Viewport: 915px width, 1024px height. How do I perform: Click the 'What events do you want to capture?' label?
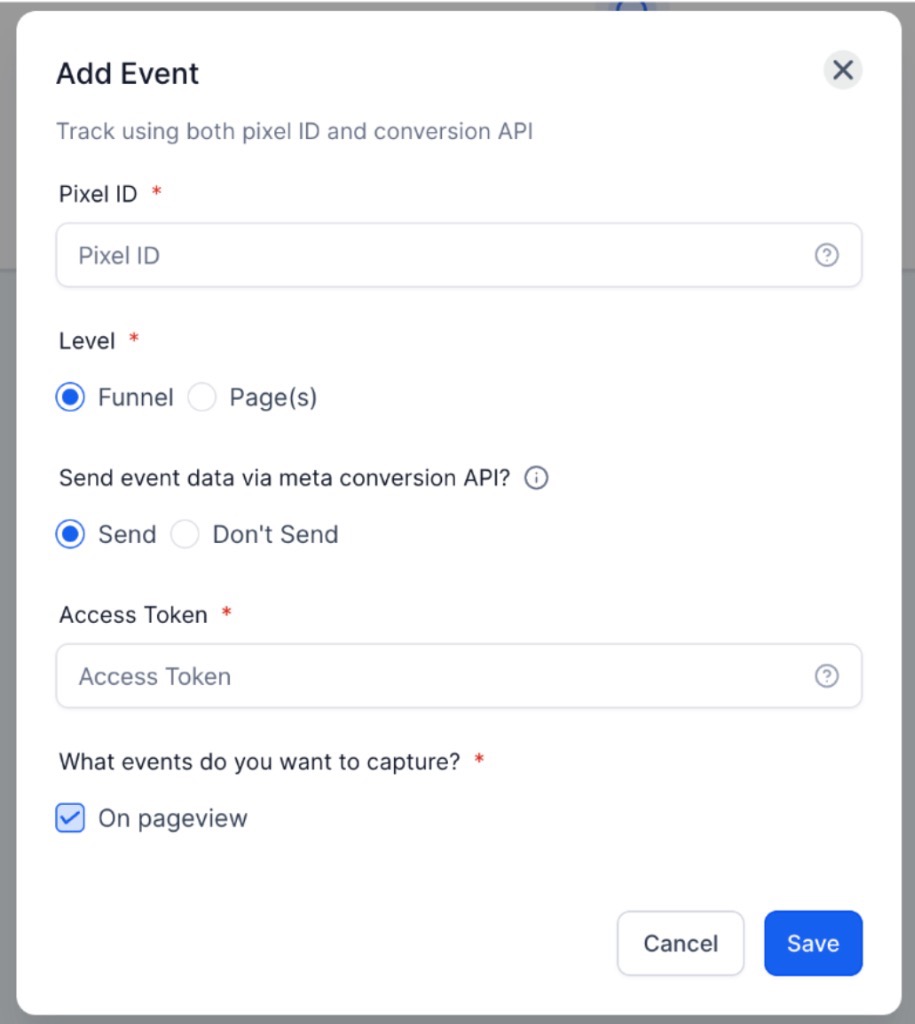click(x=259, y=762)
